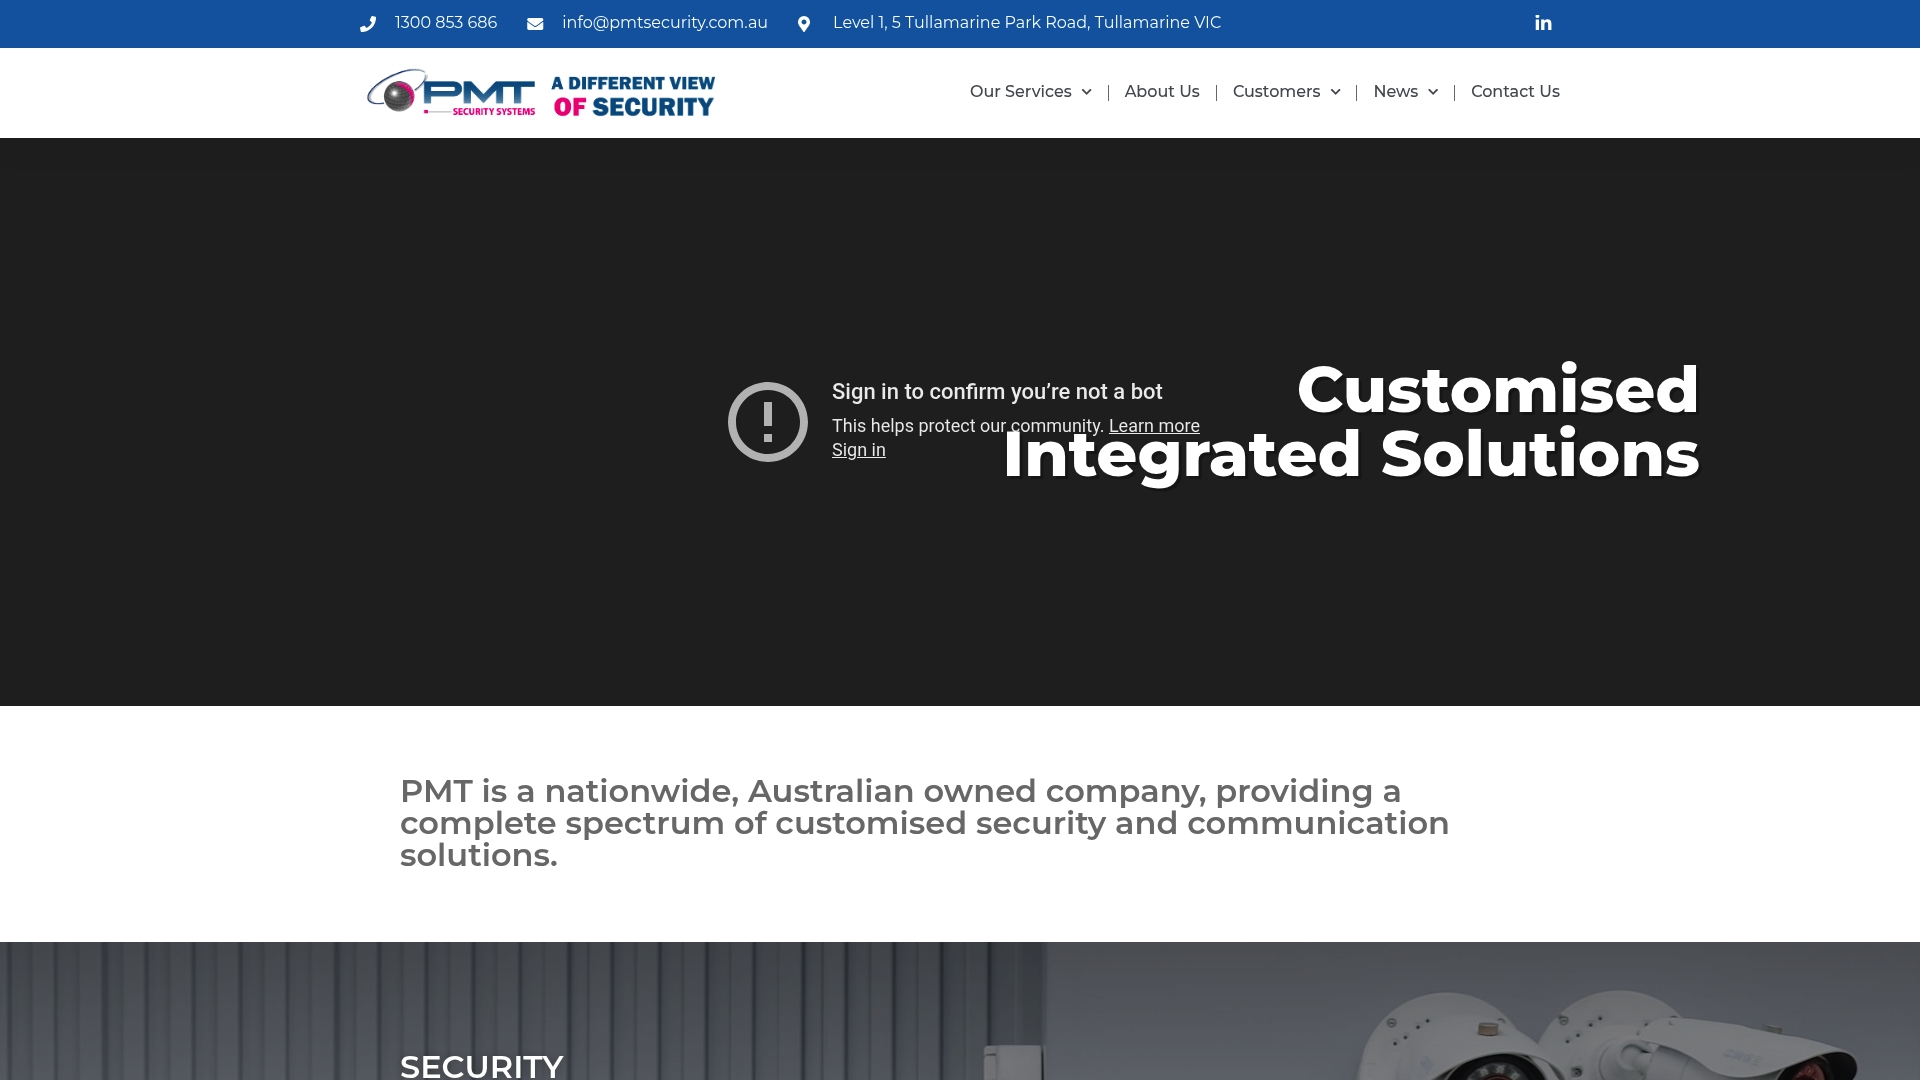Click the Tullamarine Park Road address
Viewport: 1920px width, 1080px height.
point(1026,23)
